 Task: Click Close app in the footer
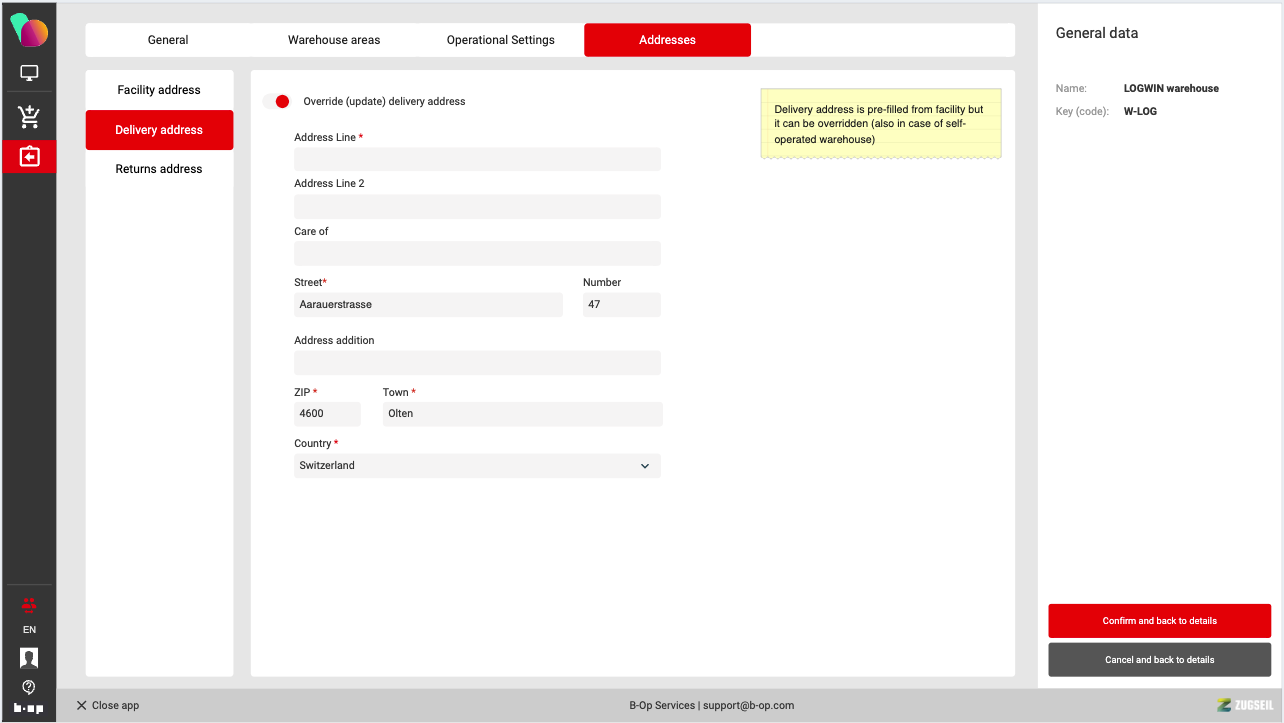[108, 705]
